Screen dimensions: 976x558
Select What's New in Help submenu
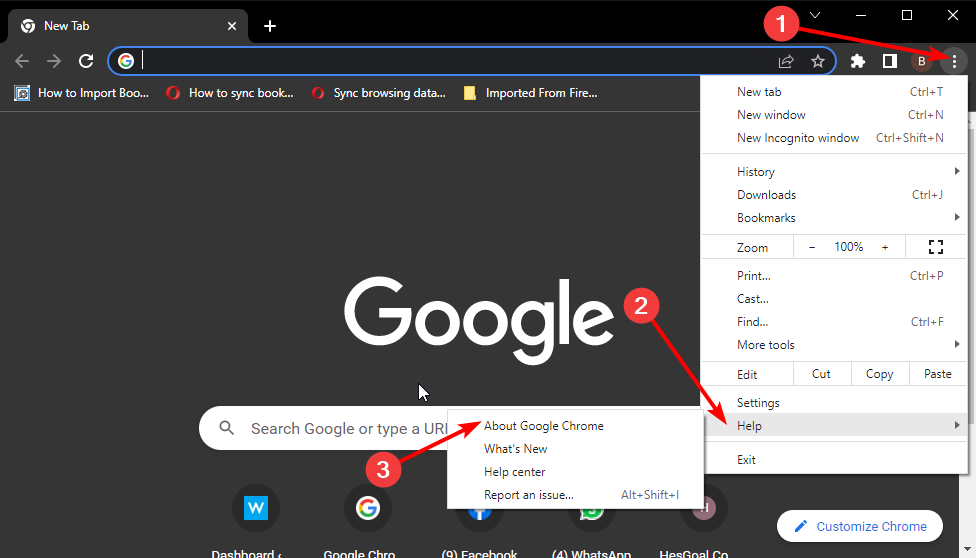tap(575, 449)
